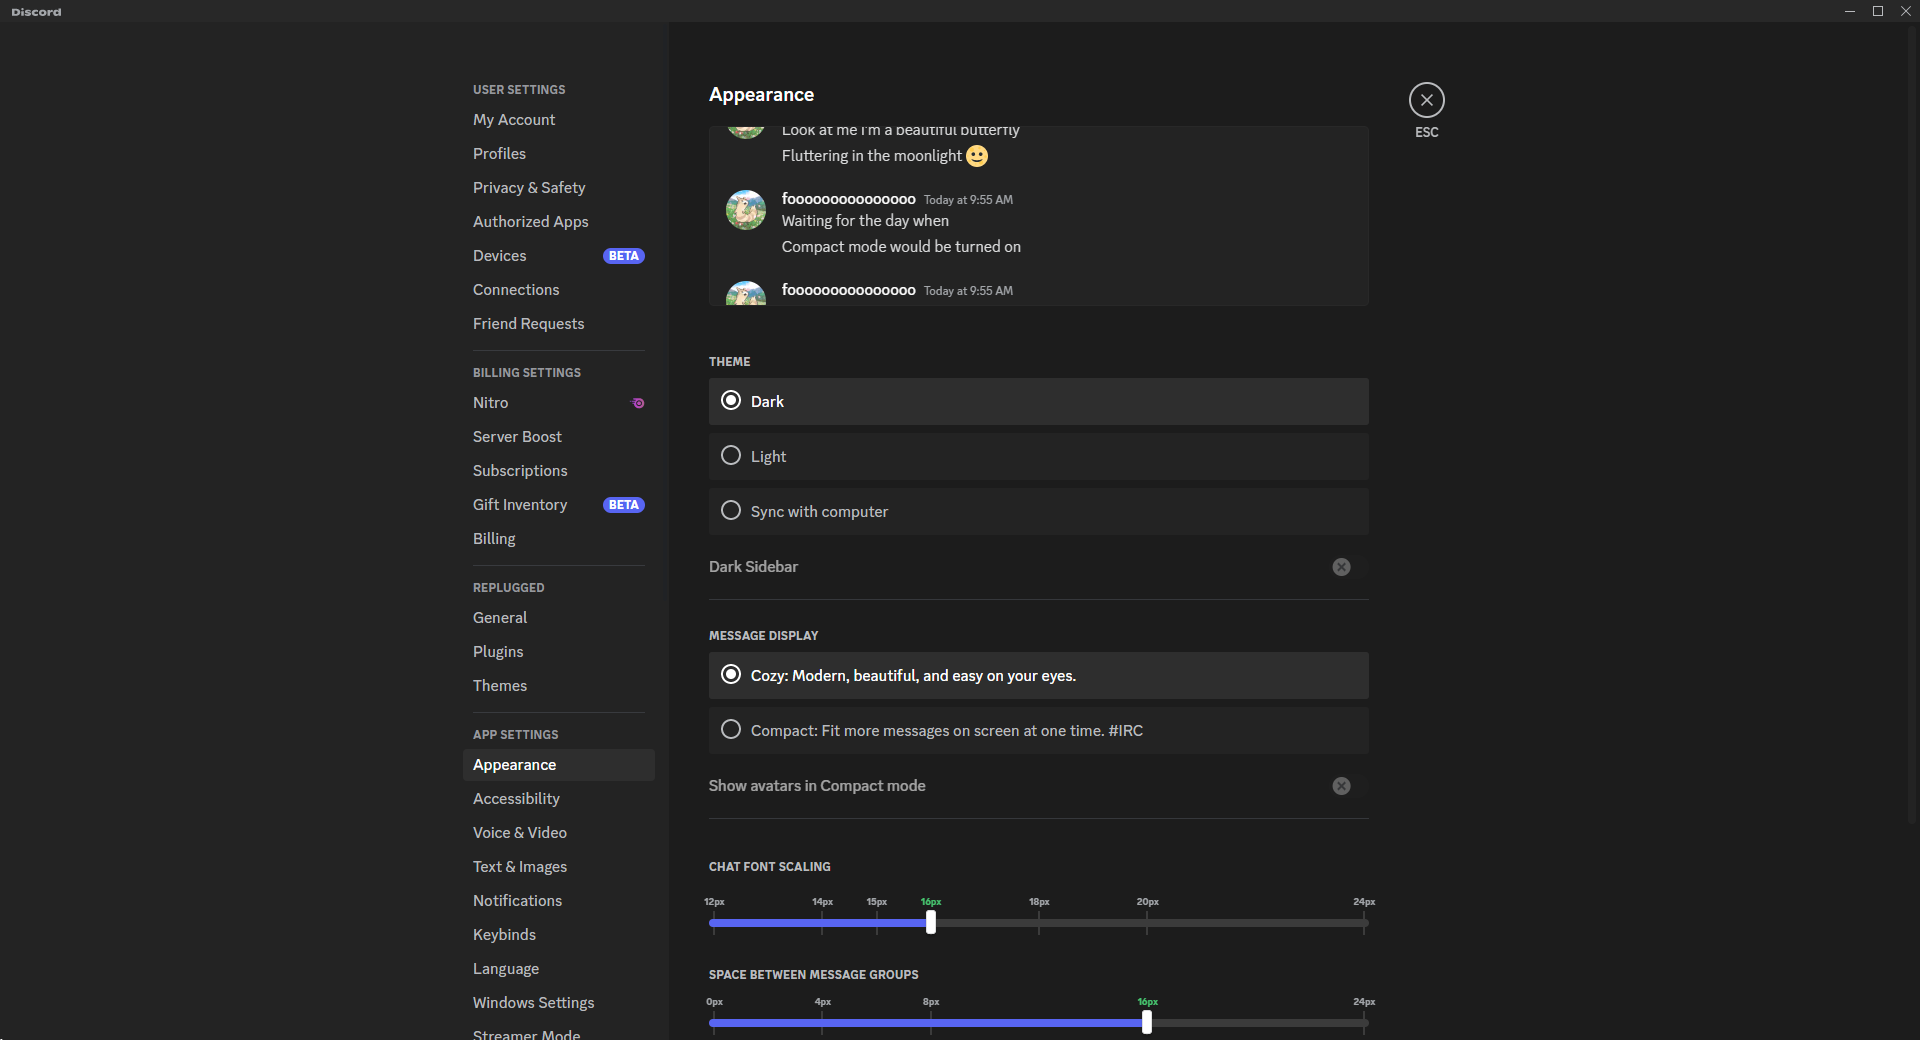Click the MESSAGE DISPLAY section heading
Image resolution: width=1920 pixels, height=1040 pixels.
point(764,636)
